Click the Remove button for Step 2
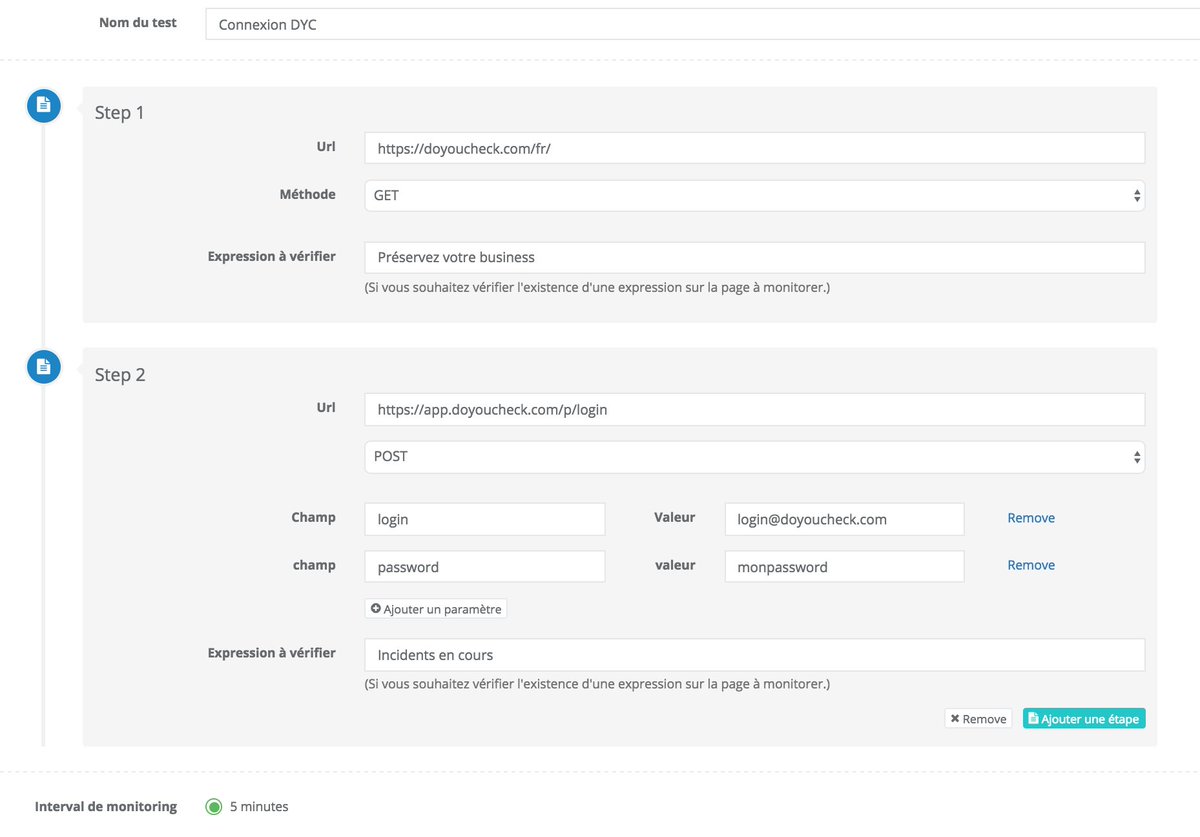 click(x=978, y=718)
